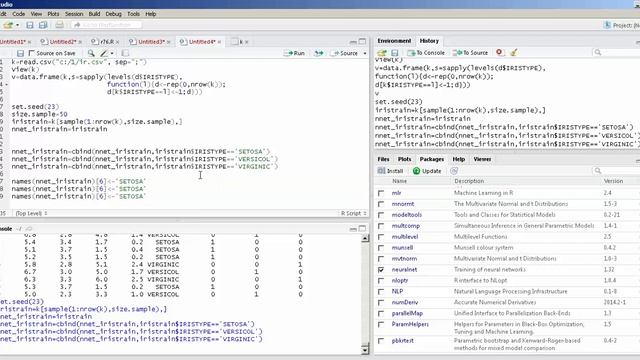Click the refresh packages icon next to Update

[454, 171]
